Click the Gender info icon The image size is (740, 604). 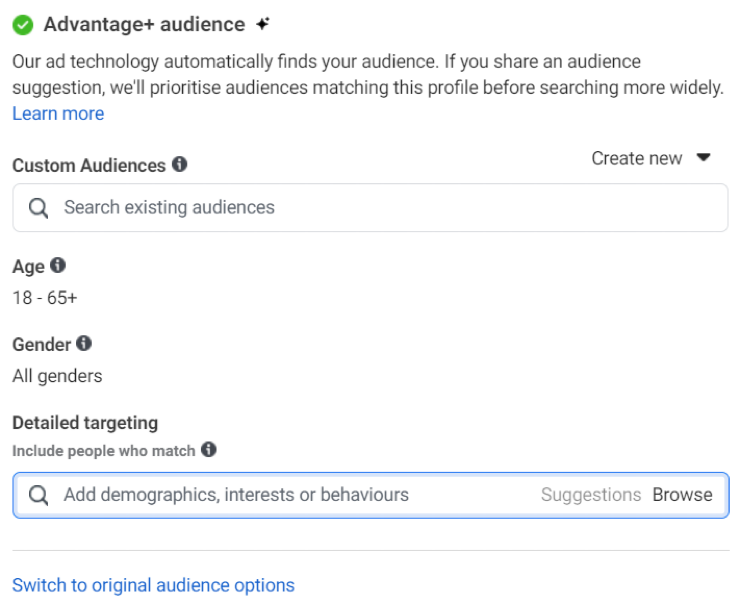(84, 343)
